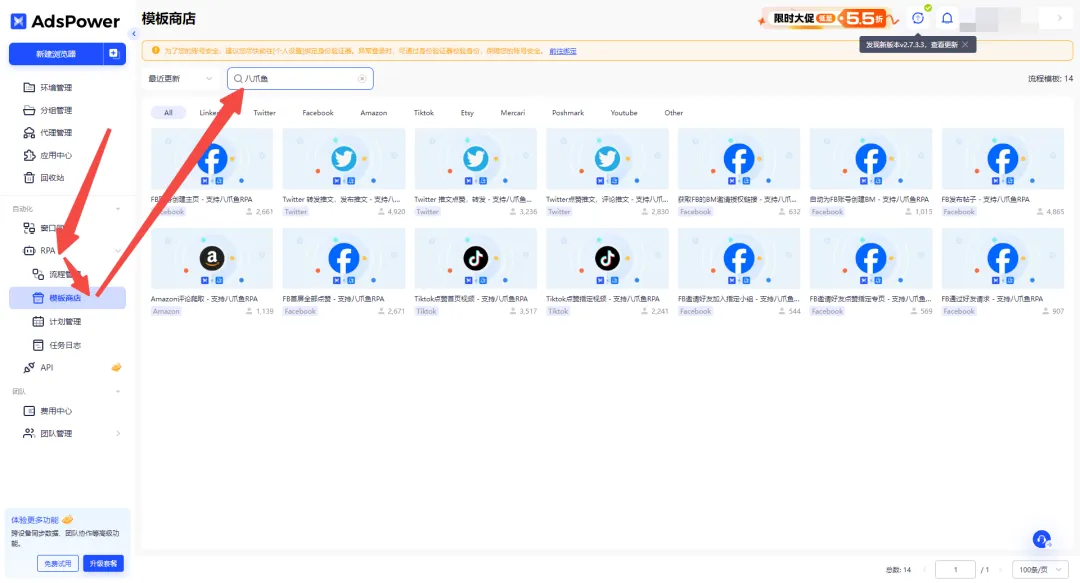Select the Amazon category tab
The image size is (1080, 583).
(373, 113)
